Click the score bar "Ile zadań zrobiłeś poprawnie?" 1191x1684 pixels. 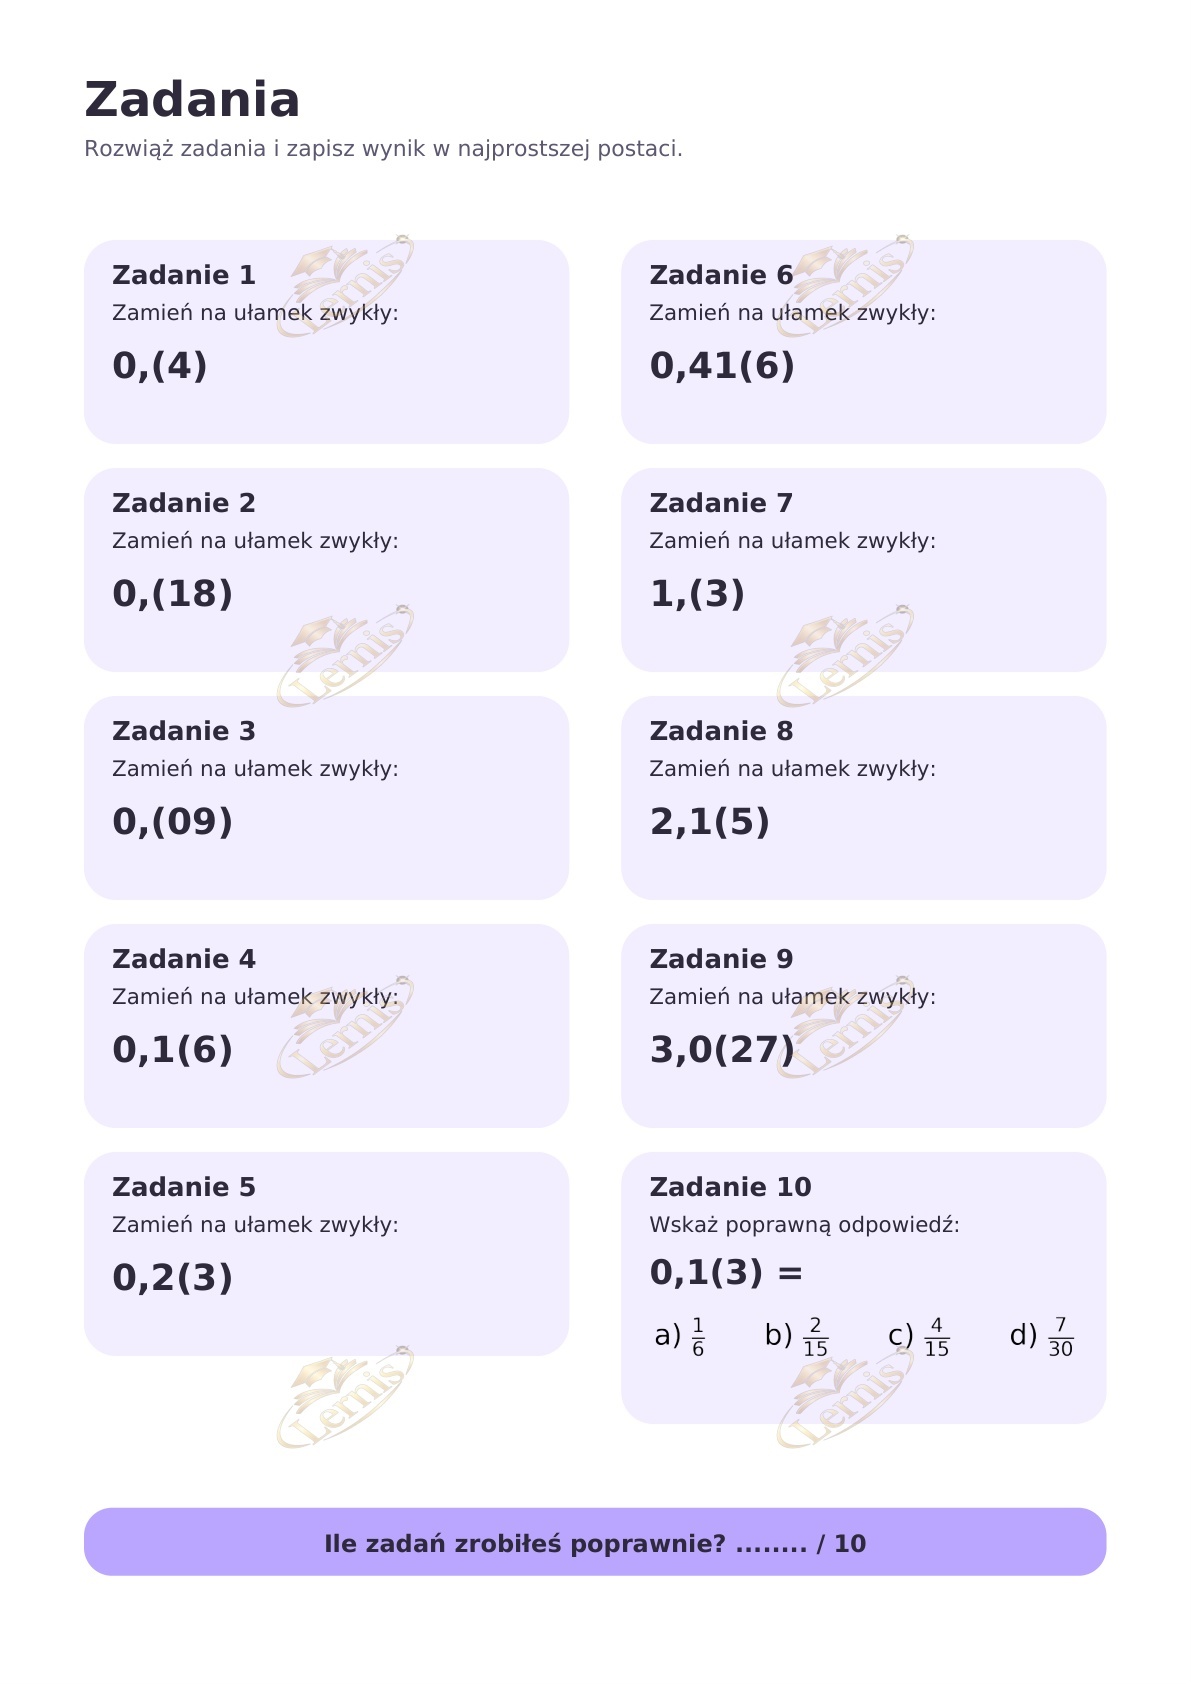(x=595, y=1542)
